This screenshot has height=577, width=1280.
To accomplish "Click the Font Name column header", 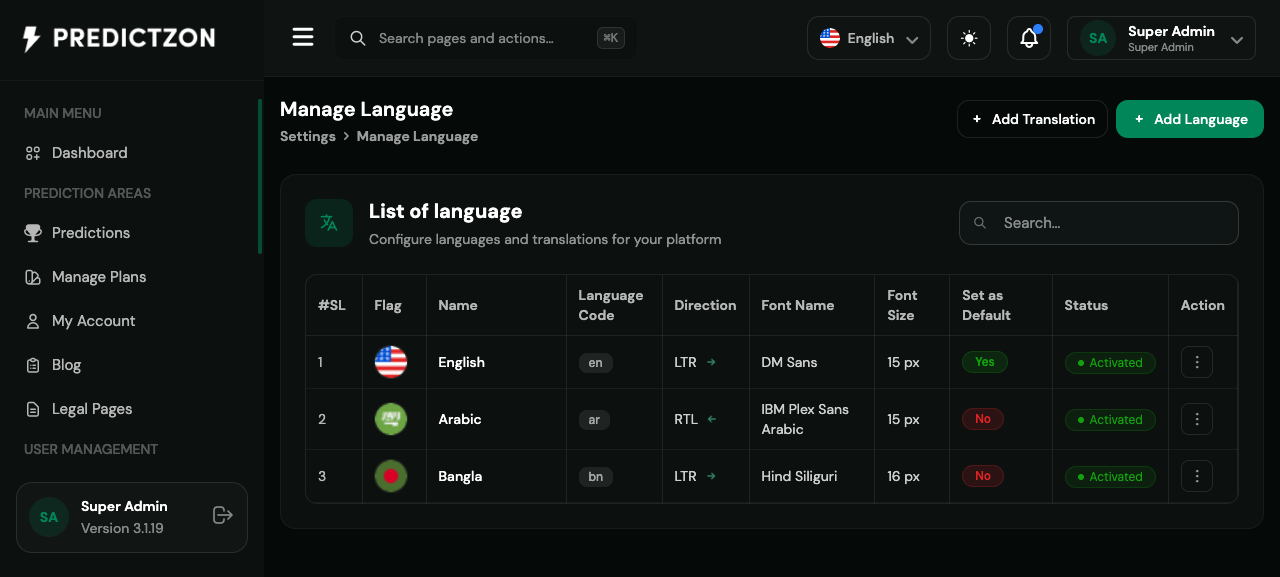I will [x=797, y=305].
